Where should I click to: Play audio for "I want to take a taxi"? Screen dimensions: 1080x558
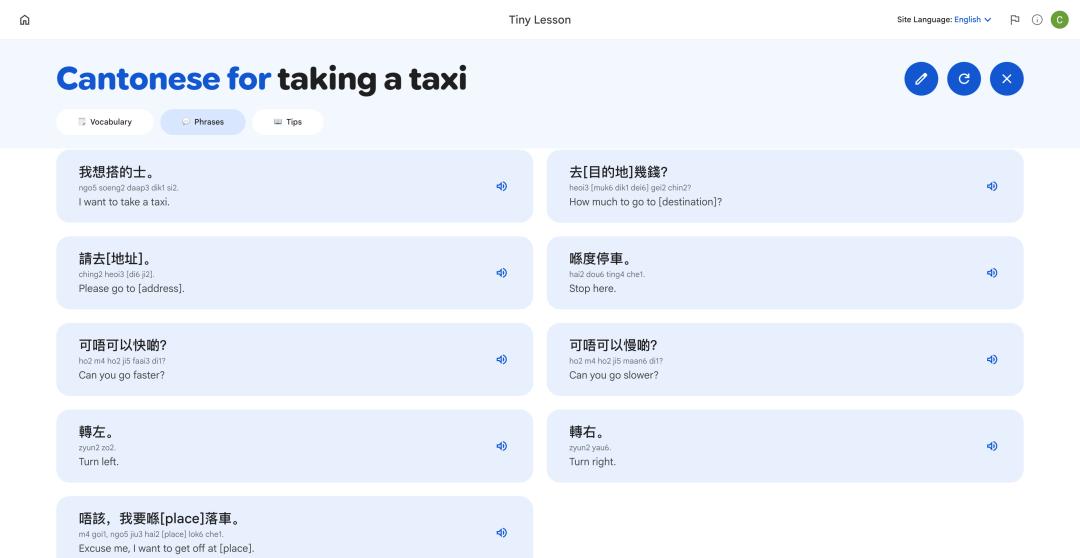[x=501, y=186]
